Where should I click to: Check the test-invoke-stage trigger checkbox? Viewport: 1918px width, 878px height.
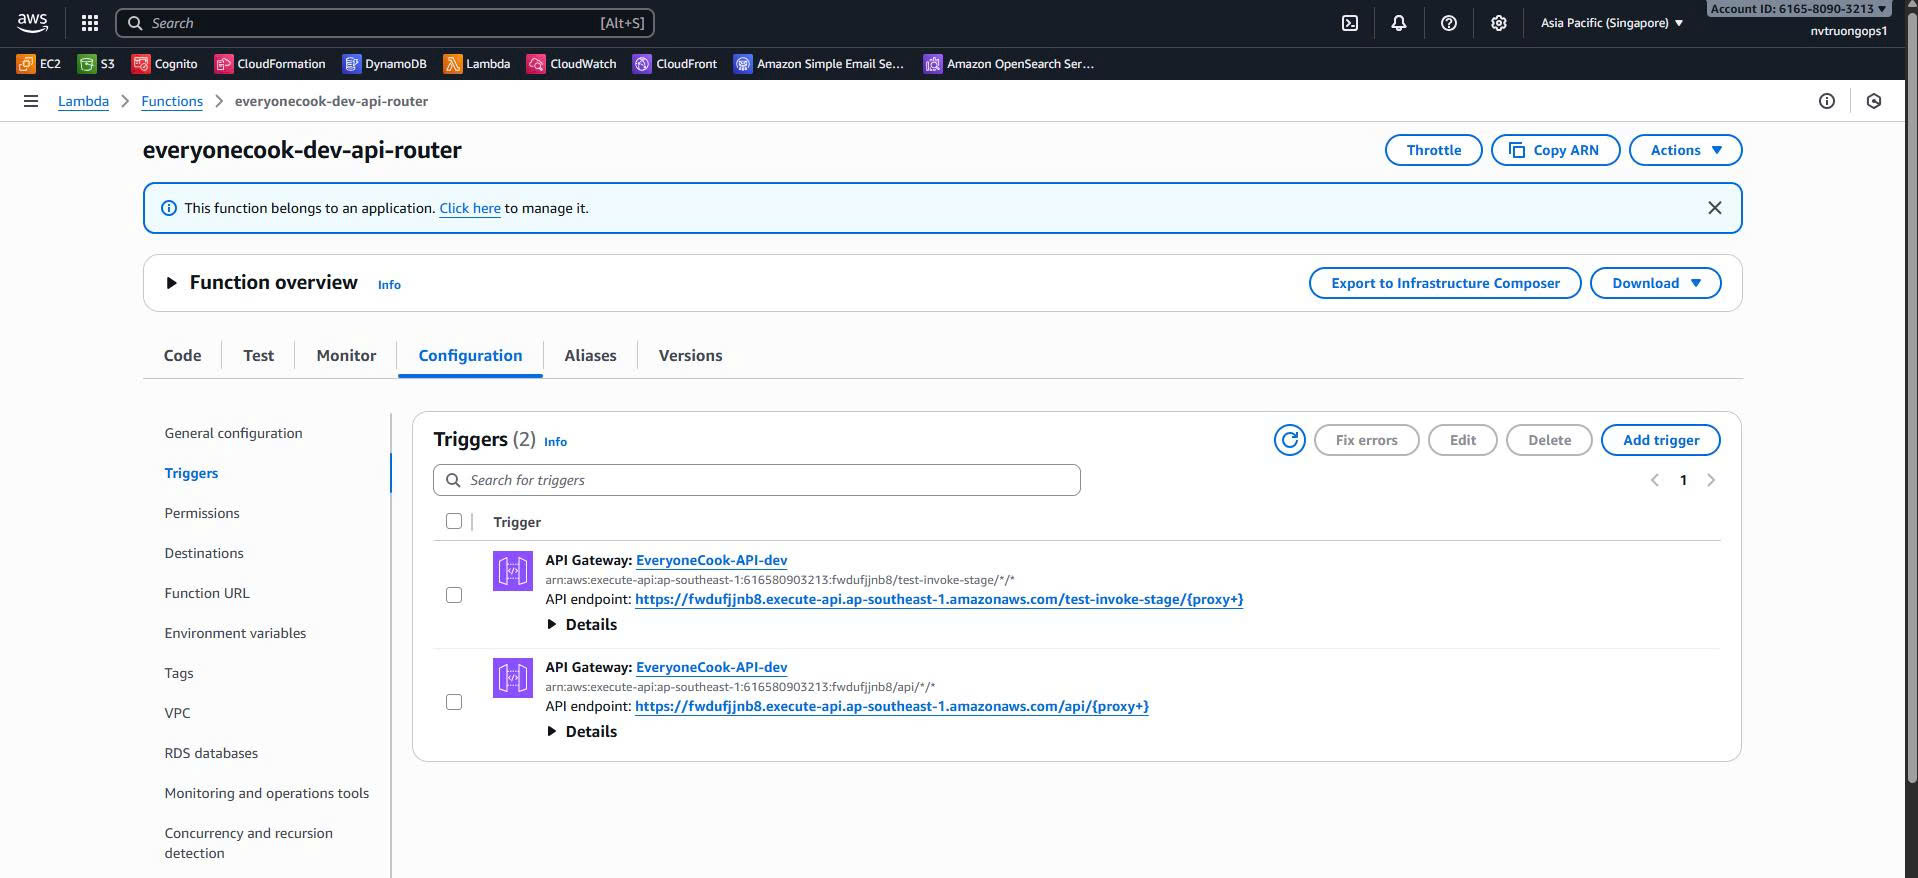click(454, 595)
